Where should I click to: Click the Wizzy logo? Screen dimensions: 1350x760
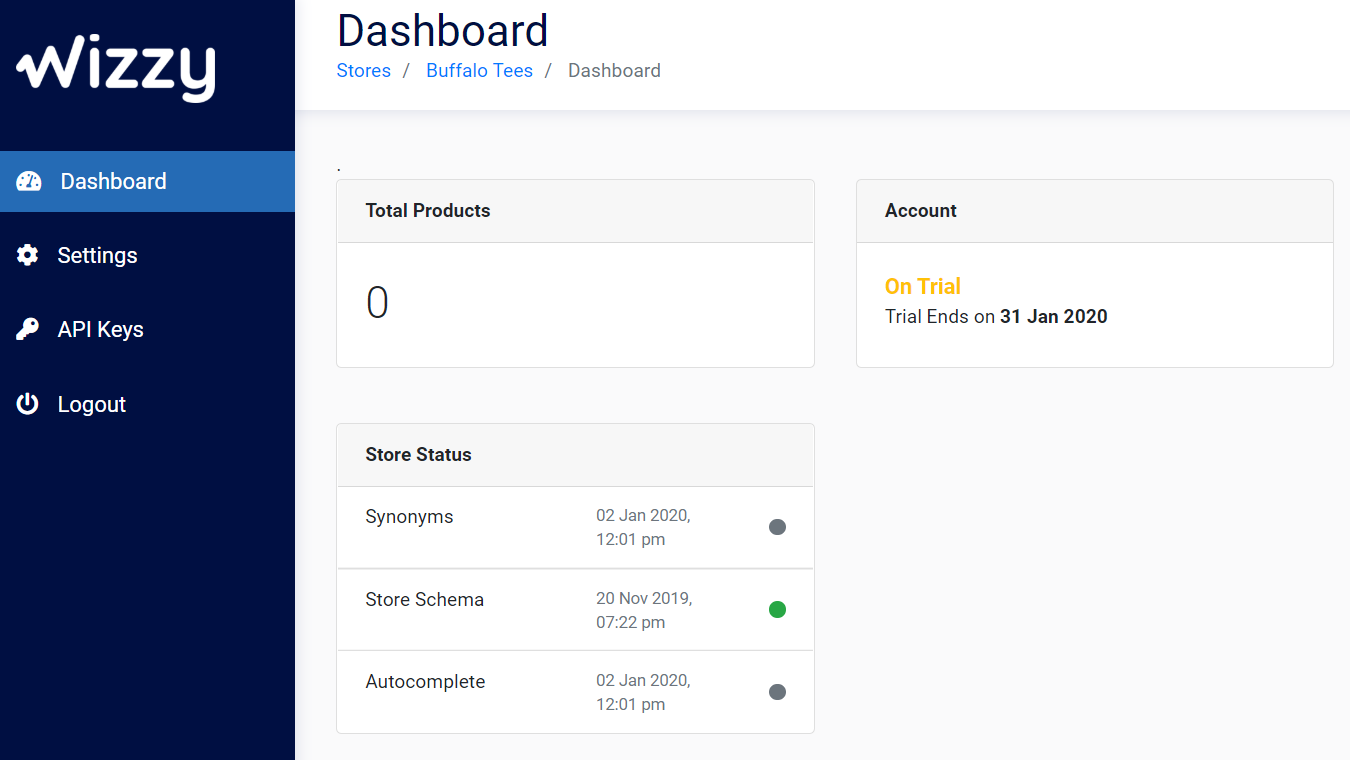[x=114, y=67]
